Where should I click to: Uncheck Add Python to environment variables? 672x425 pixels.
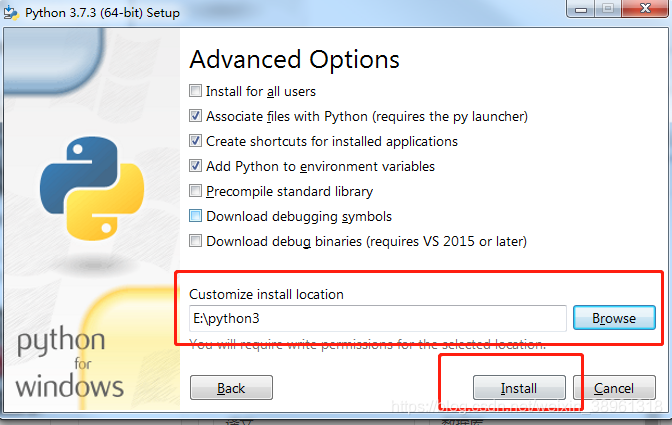point(195,166)
